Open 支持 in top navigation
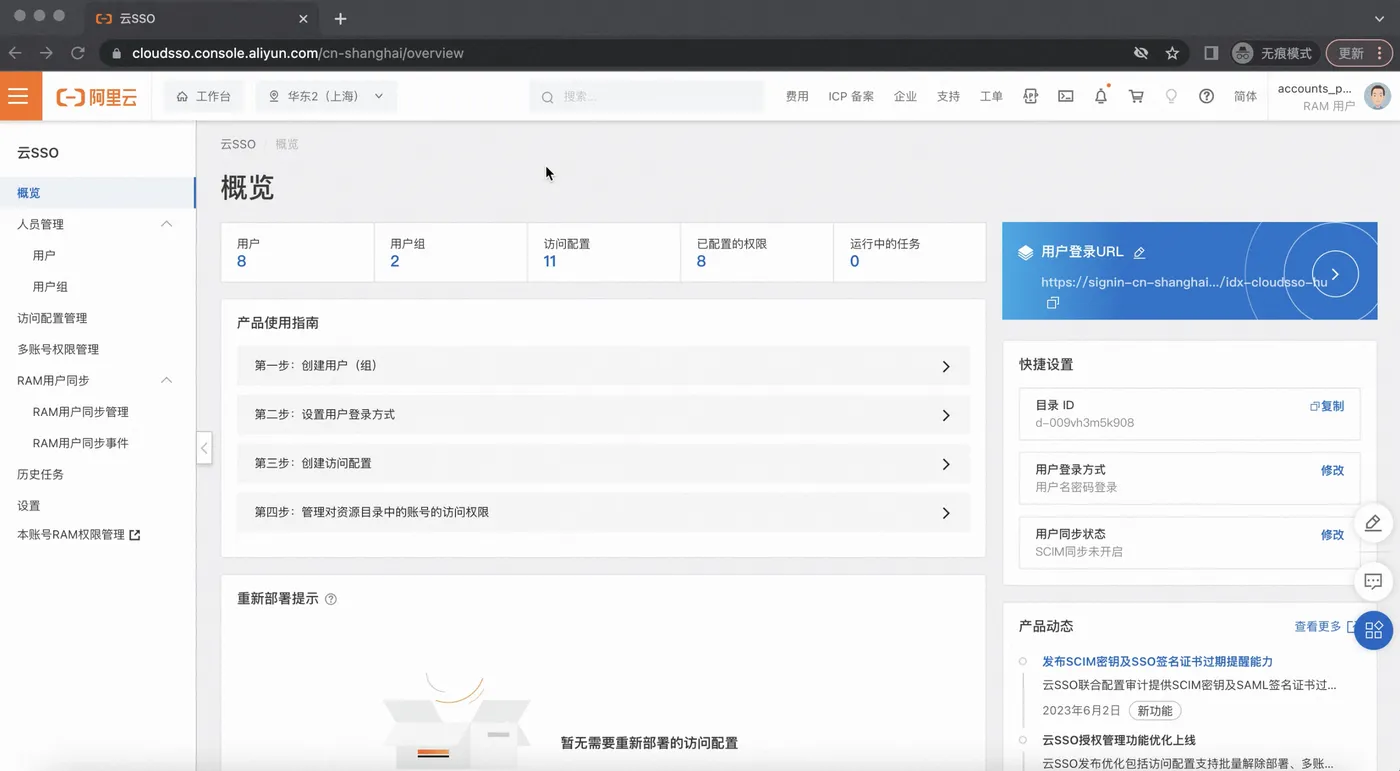The height and width of the screenshot is (771, 1400). click(948, 96)
